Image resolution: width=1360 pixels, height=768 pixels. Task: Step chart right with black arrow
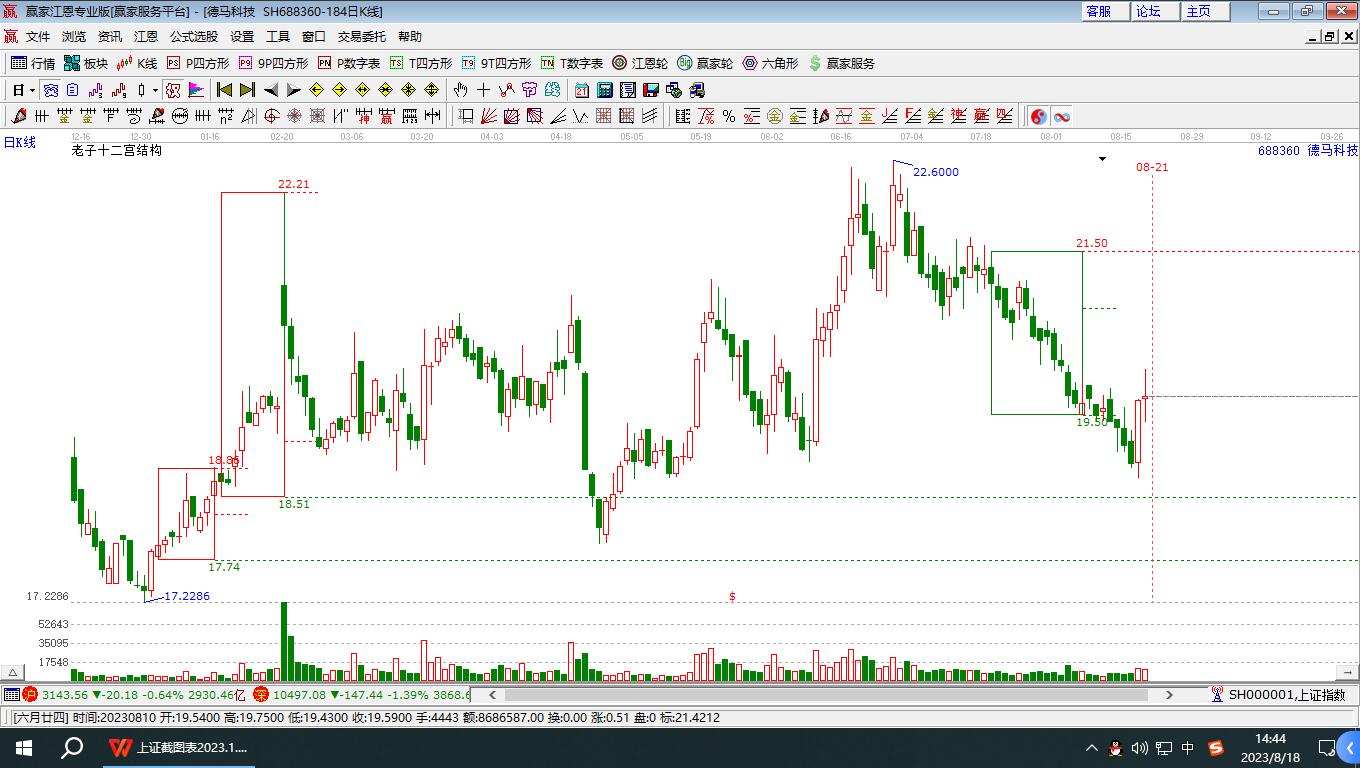[293, 90]
